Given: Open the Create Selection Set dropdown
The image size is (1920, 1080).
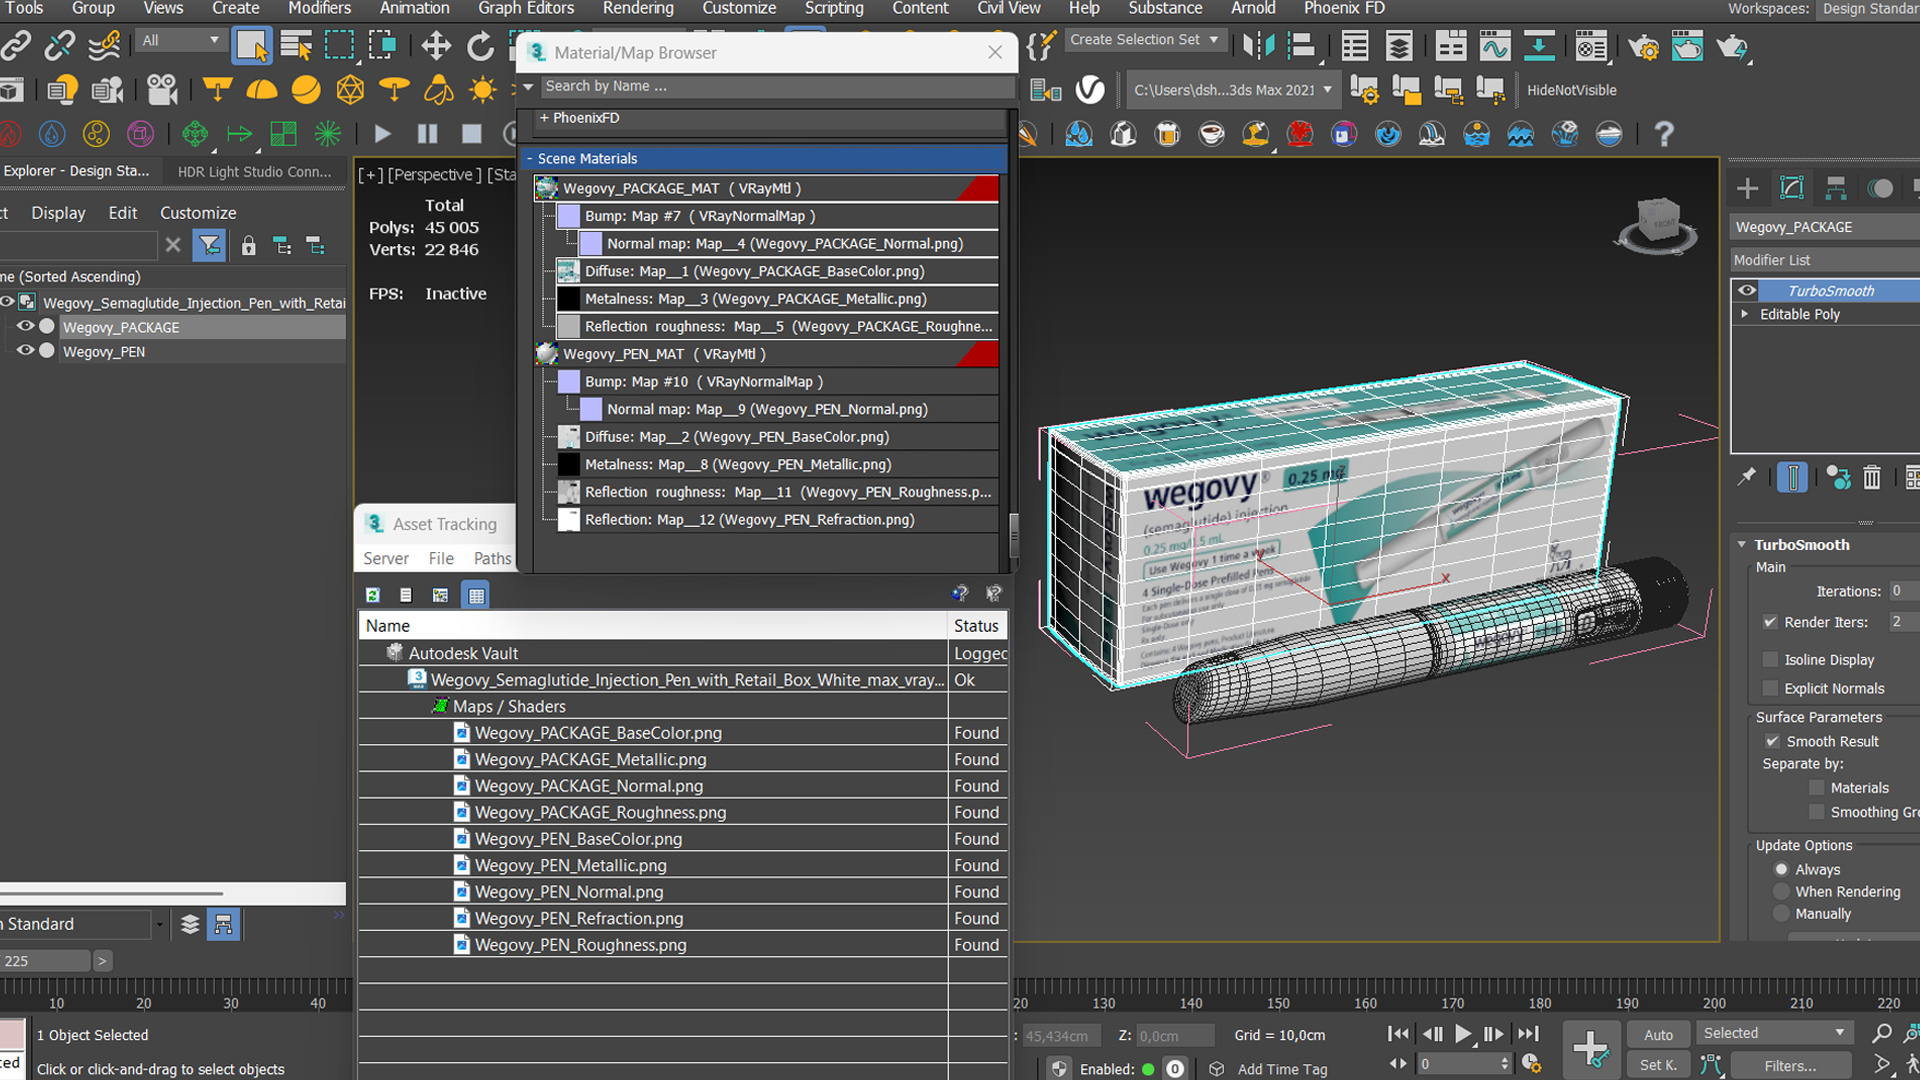Looking at the screenshot, I should [x=1145, y=40].
